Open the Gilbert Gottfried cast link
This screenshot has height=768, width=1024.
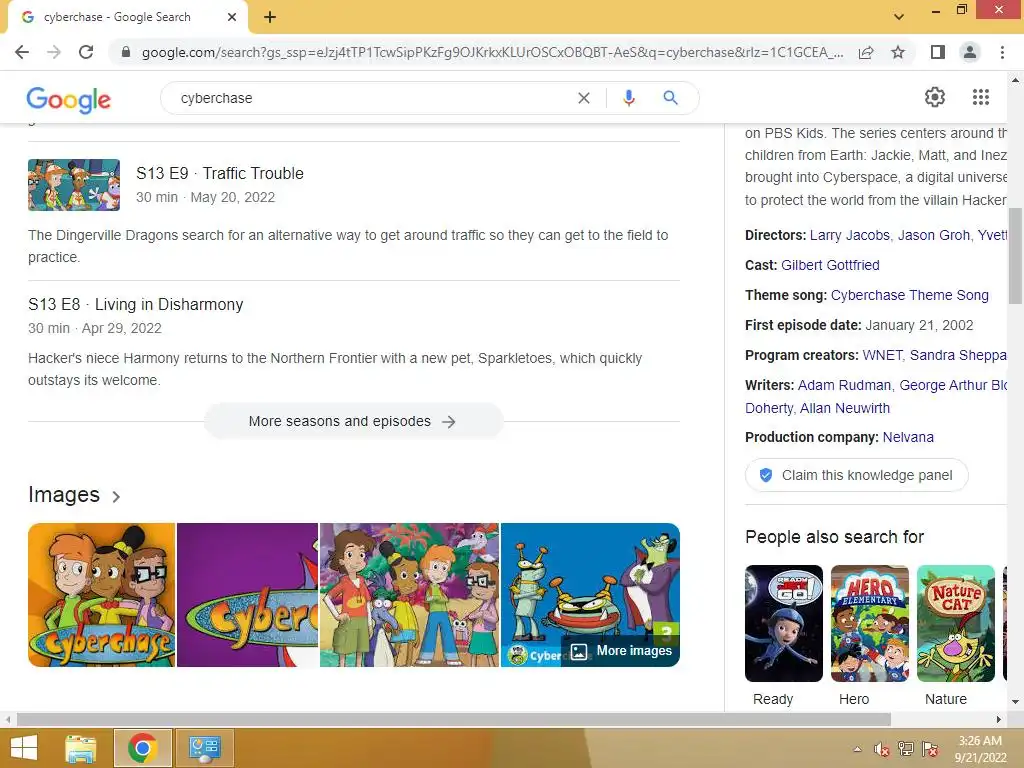830,265
